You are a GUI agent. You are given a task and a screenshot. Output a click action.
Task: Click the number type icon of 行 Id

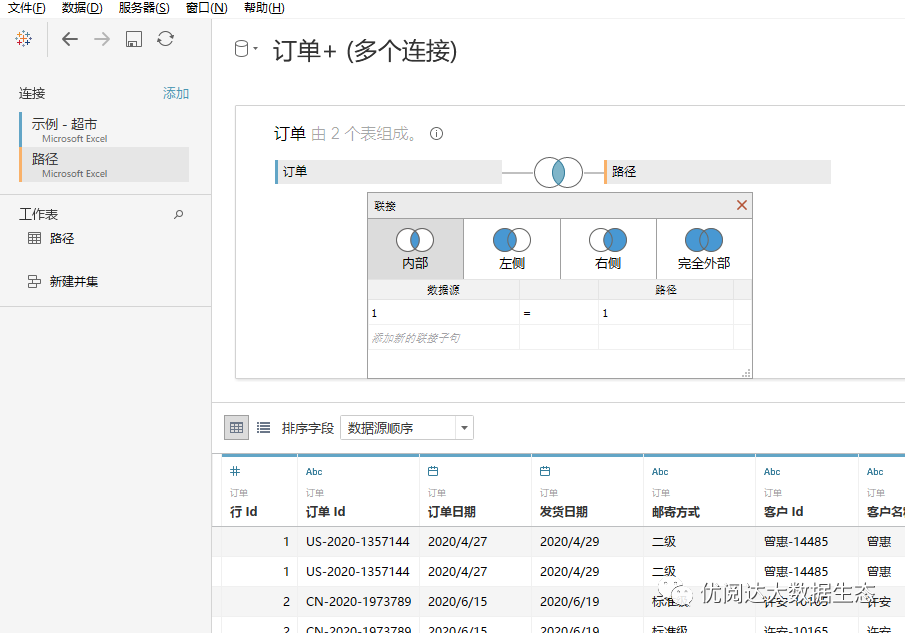click(x=235, y=471)
